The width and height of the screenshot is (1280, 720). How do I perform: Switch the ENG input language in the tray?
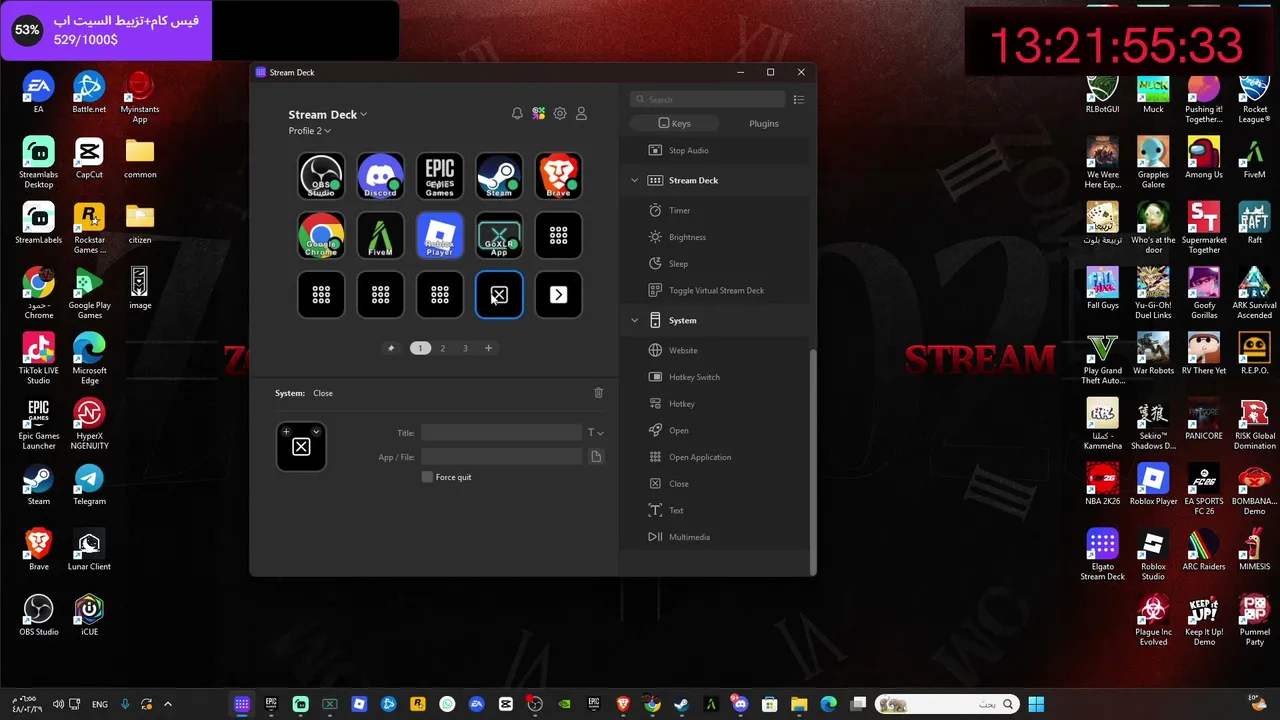pyautogui.click(x=100, y=704)
